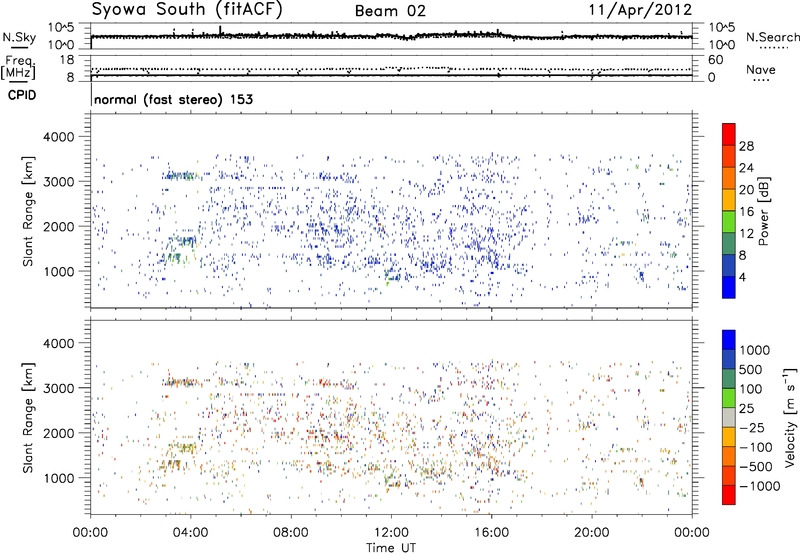This screenshot has height=554, width=800.
Task: Click the '4000' tick on Power panel
Action: (x=58, y=137)
